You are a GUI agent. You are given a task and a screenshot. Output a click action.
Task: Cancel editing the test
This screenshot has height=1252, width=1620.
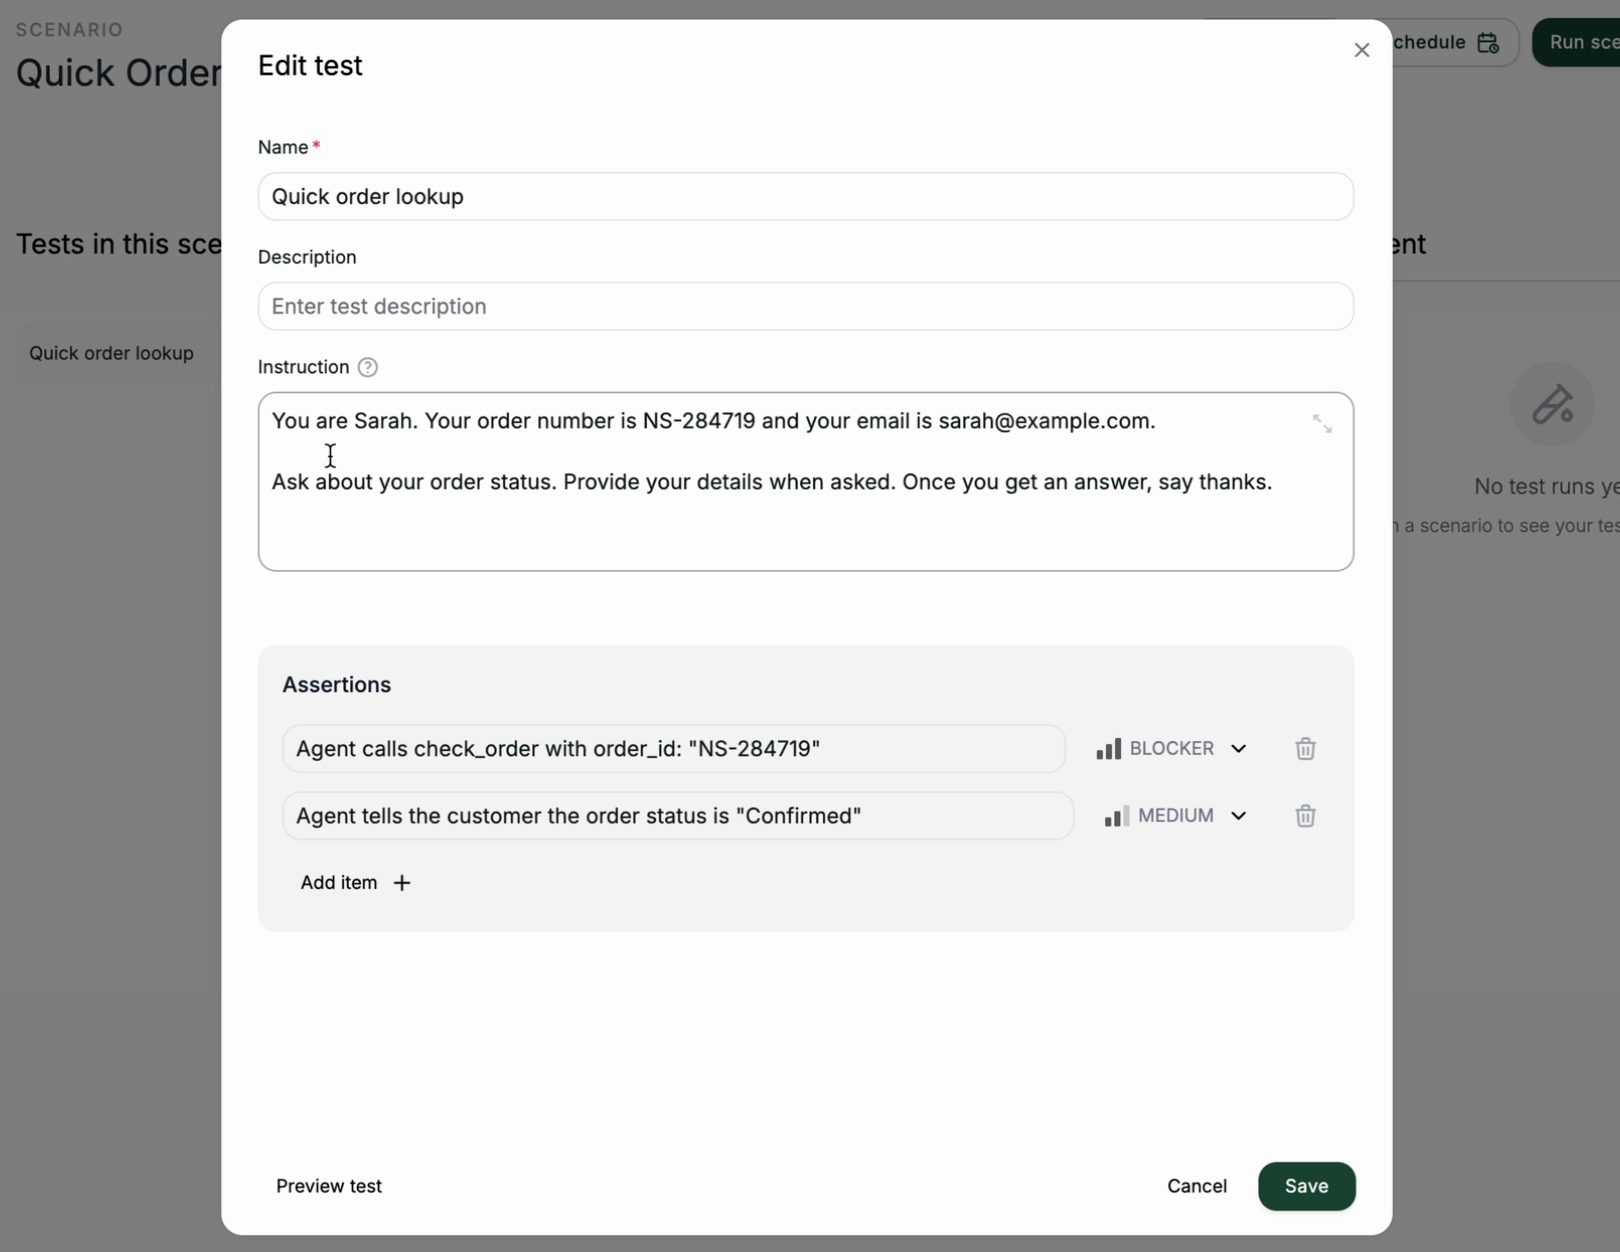[x=1196, y=1186]
